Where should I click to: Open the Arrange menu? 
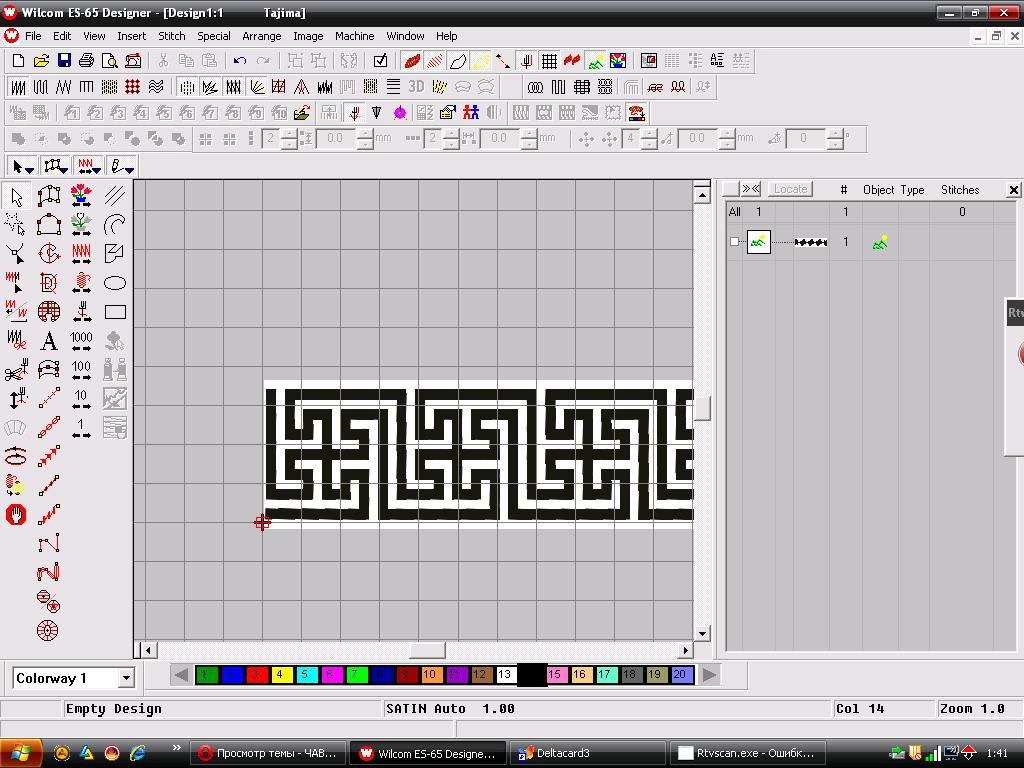[262, 36]
